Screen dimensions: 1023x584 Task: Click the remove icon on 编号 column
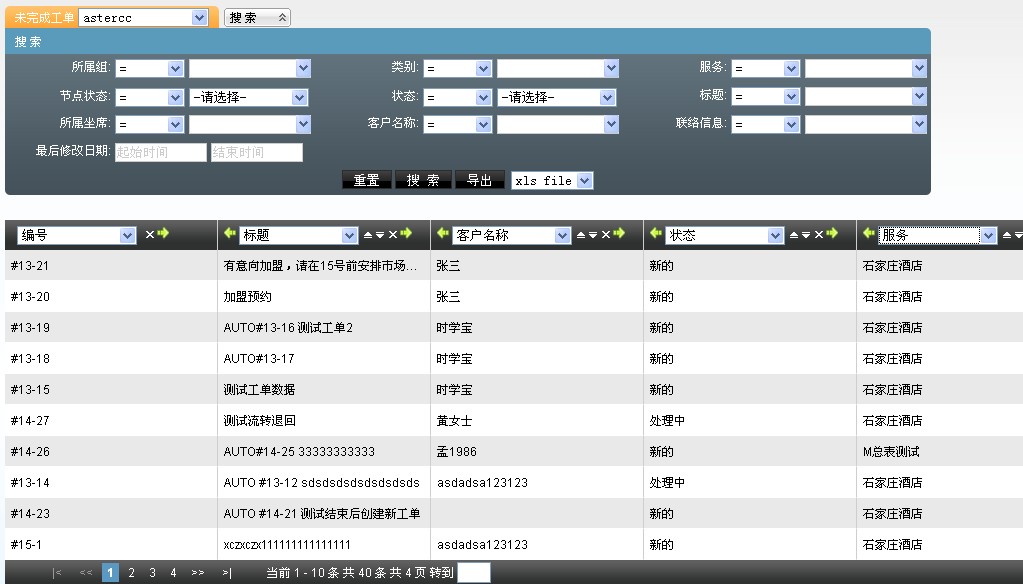coord(150,234)
